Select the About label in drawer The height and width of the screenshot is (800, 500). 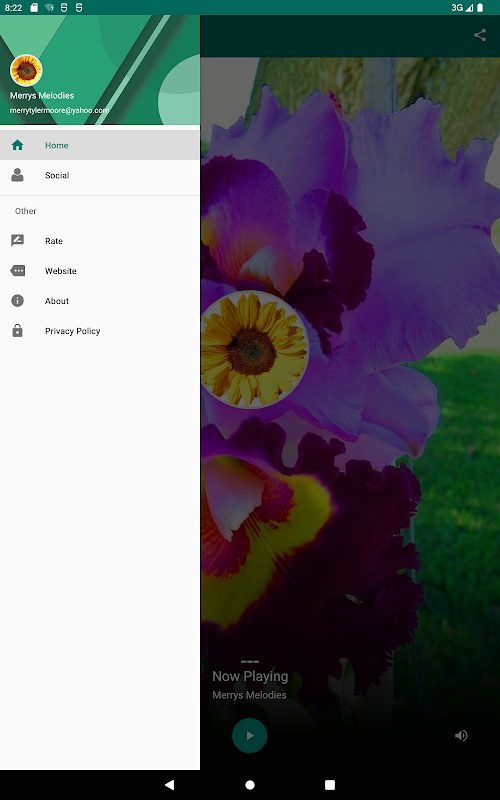pos(57,301)
